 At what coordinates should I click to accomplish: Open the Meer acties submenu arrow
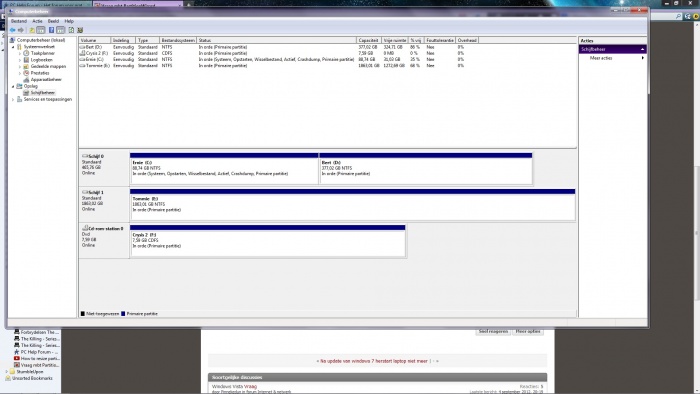coord(643,58)
